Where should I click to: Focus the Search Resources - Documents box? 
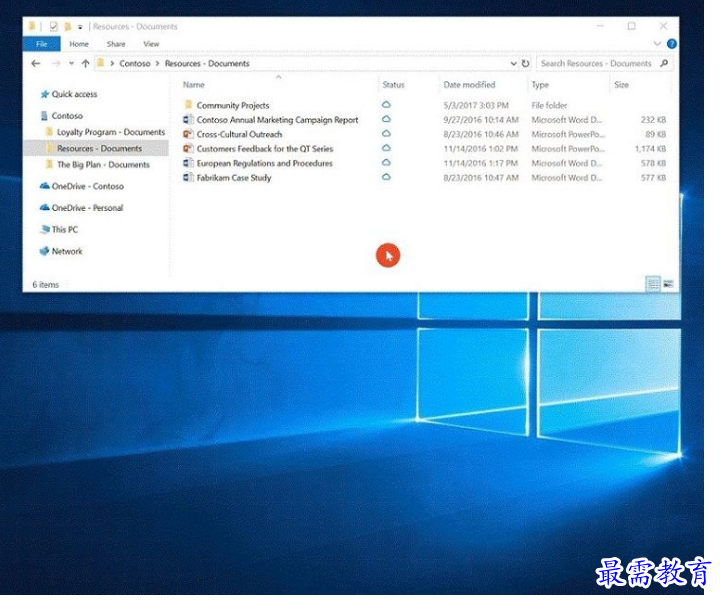(x=597, y=64)
